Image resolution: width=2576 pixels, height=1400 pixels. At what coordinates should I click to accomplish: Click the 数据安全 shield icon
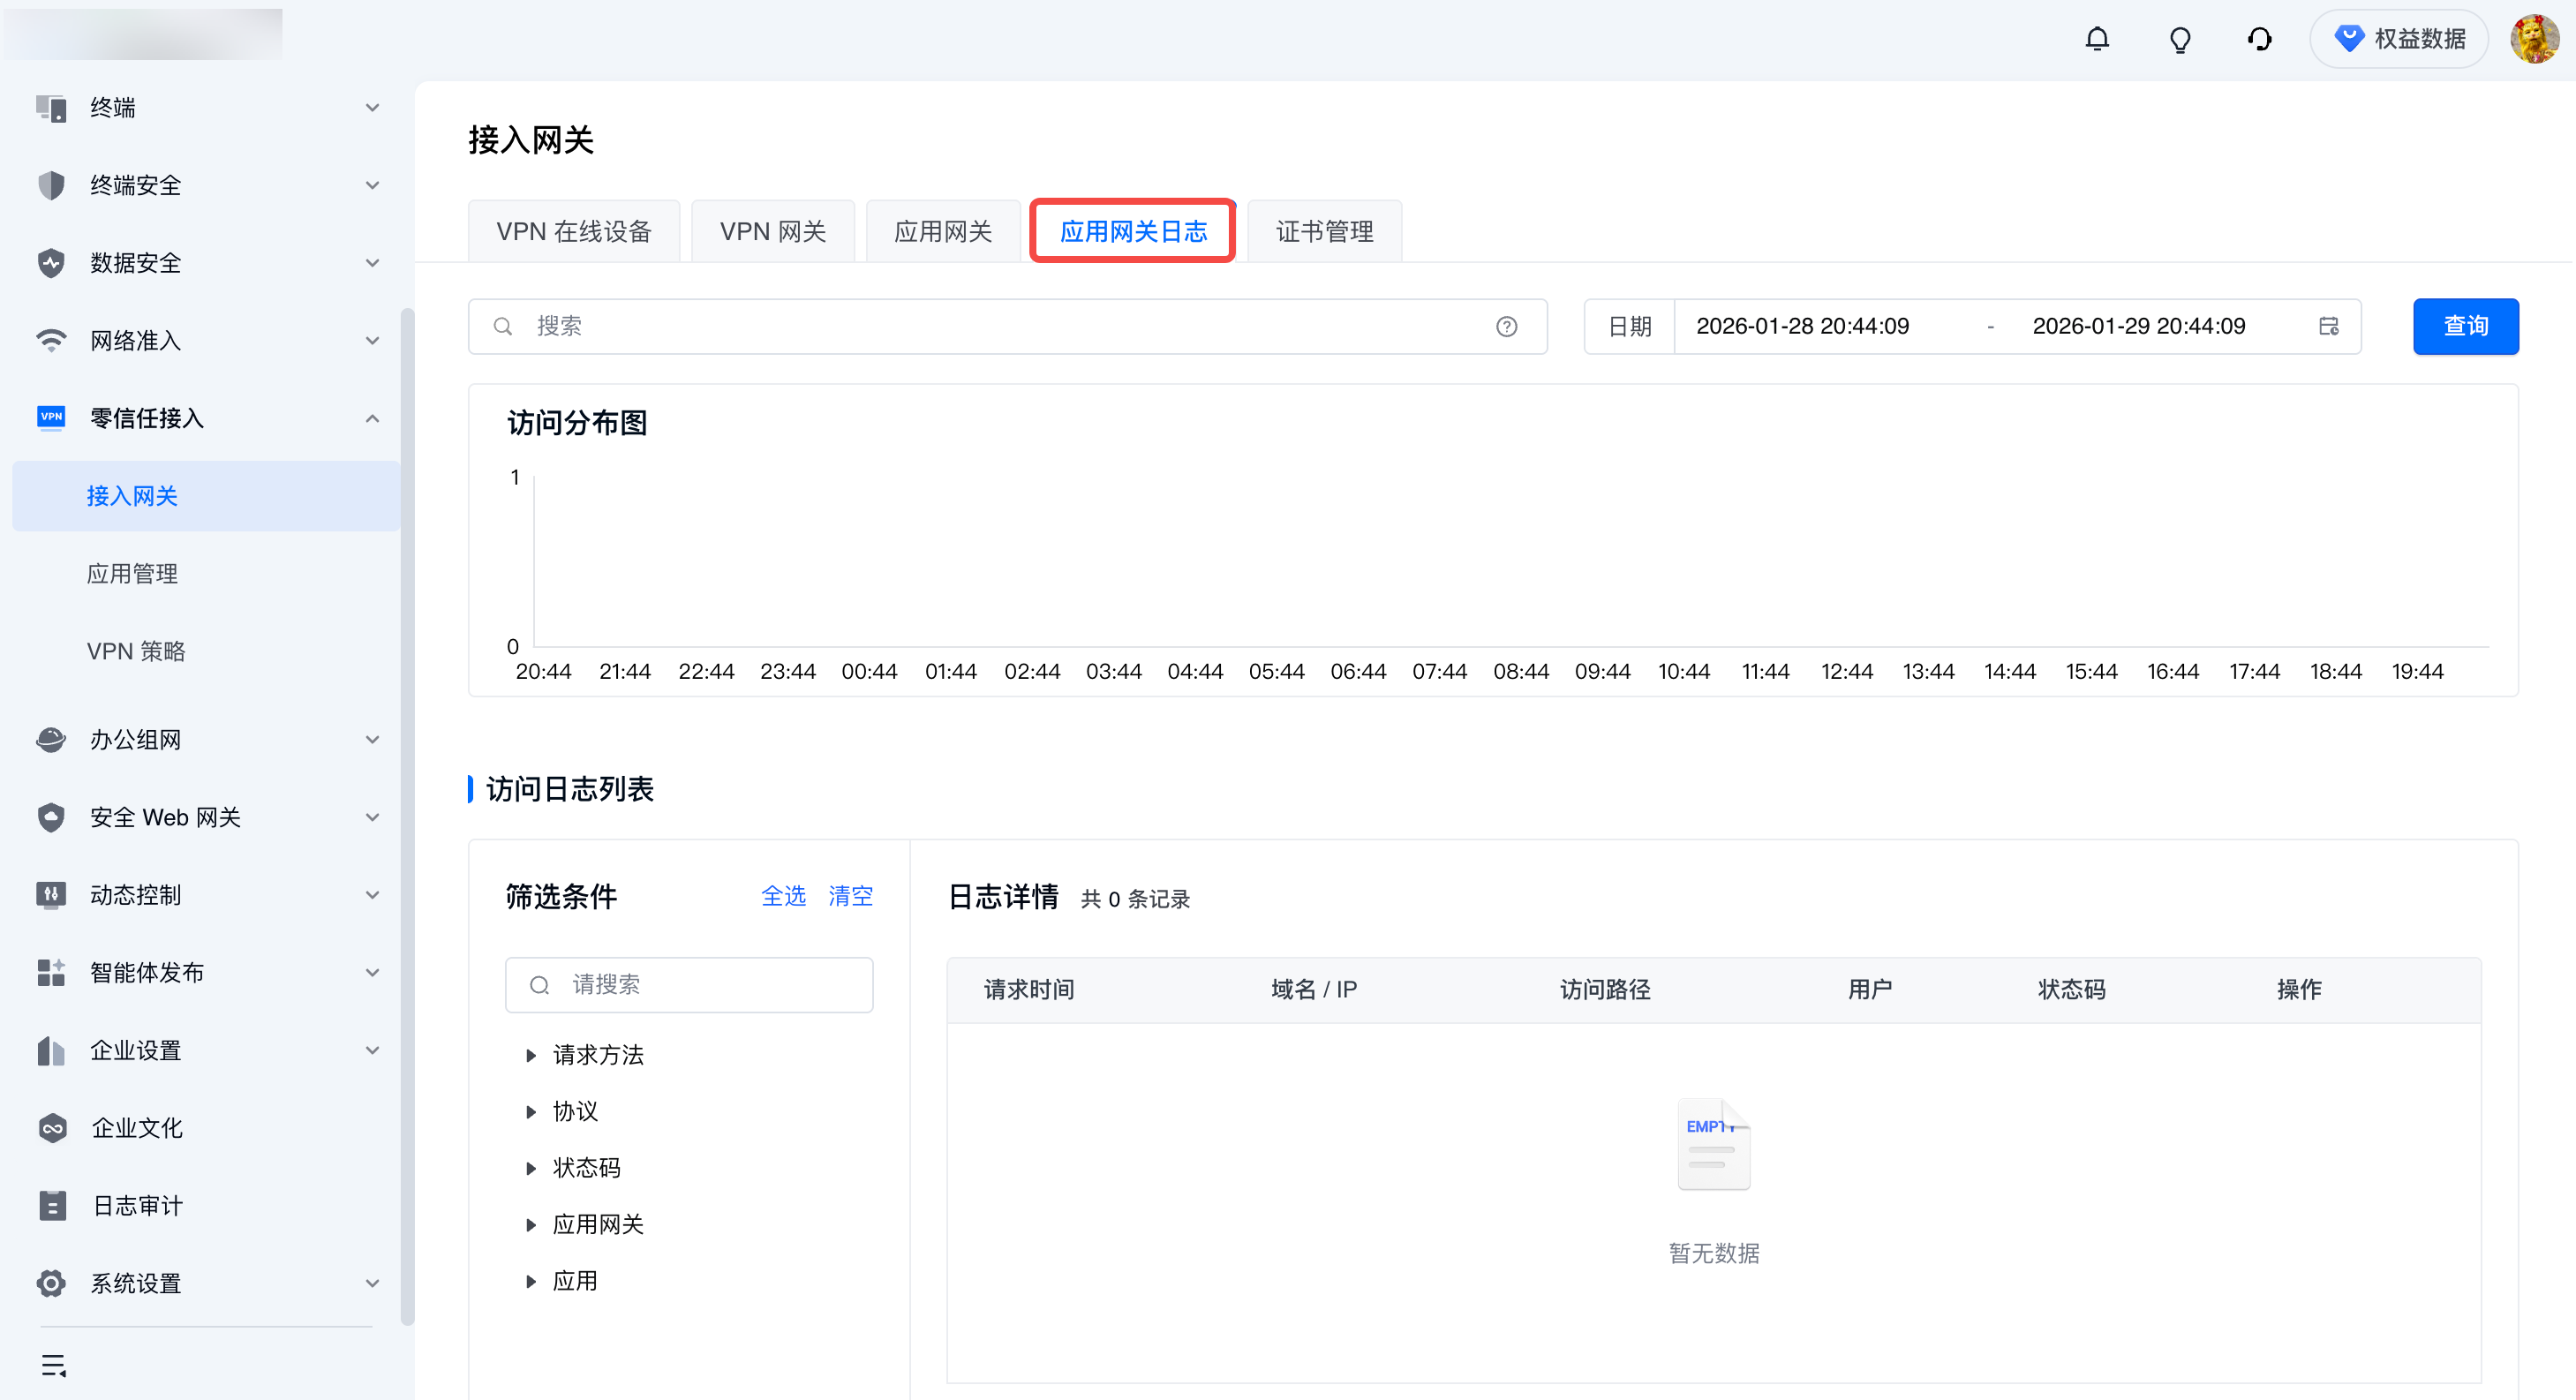(51, 263)
